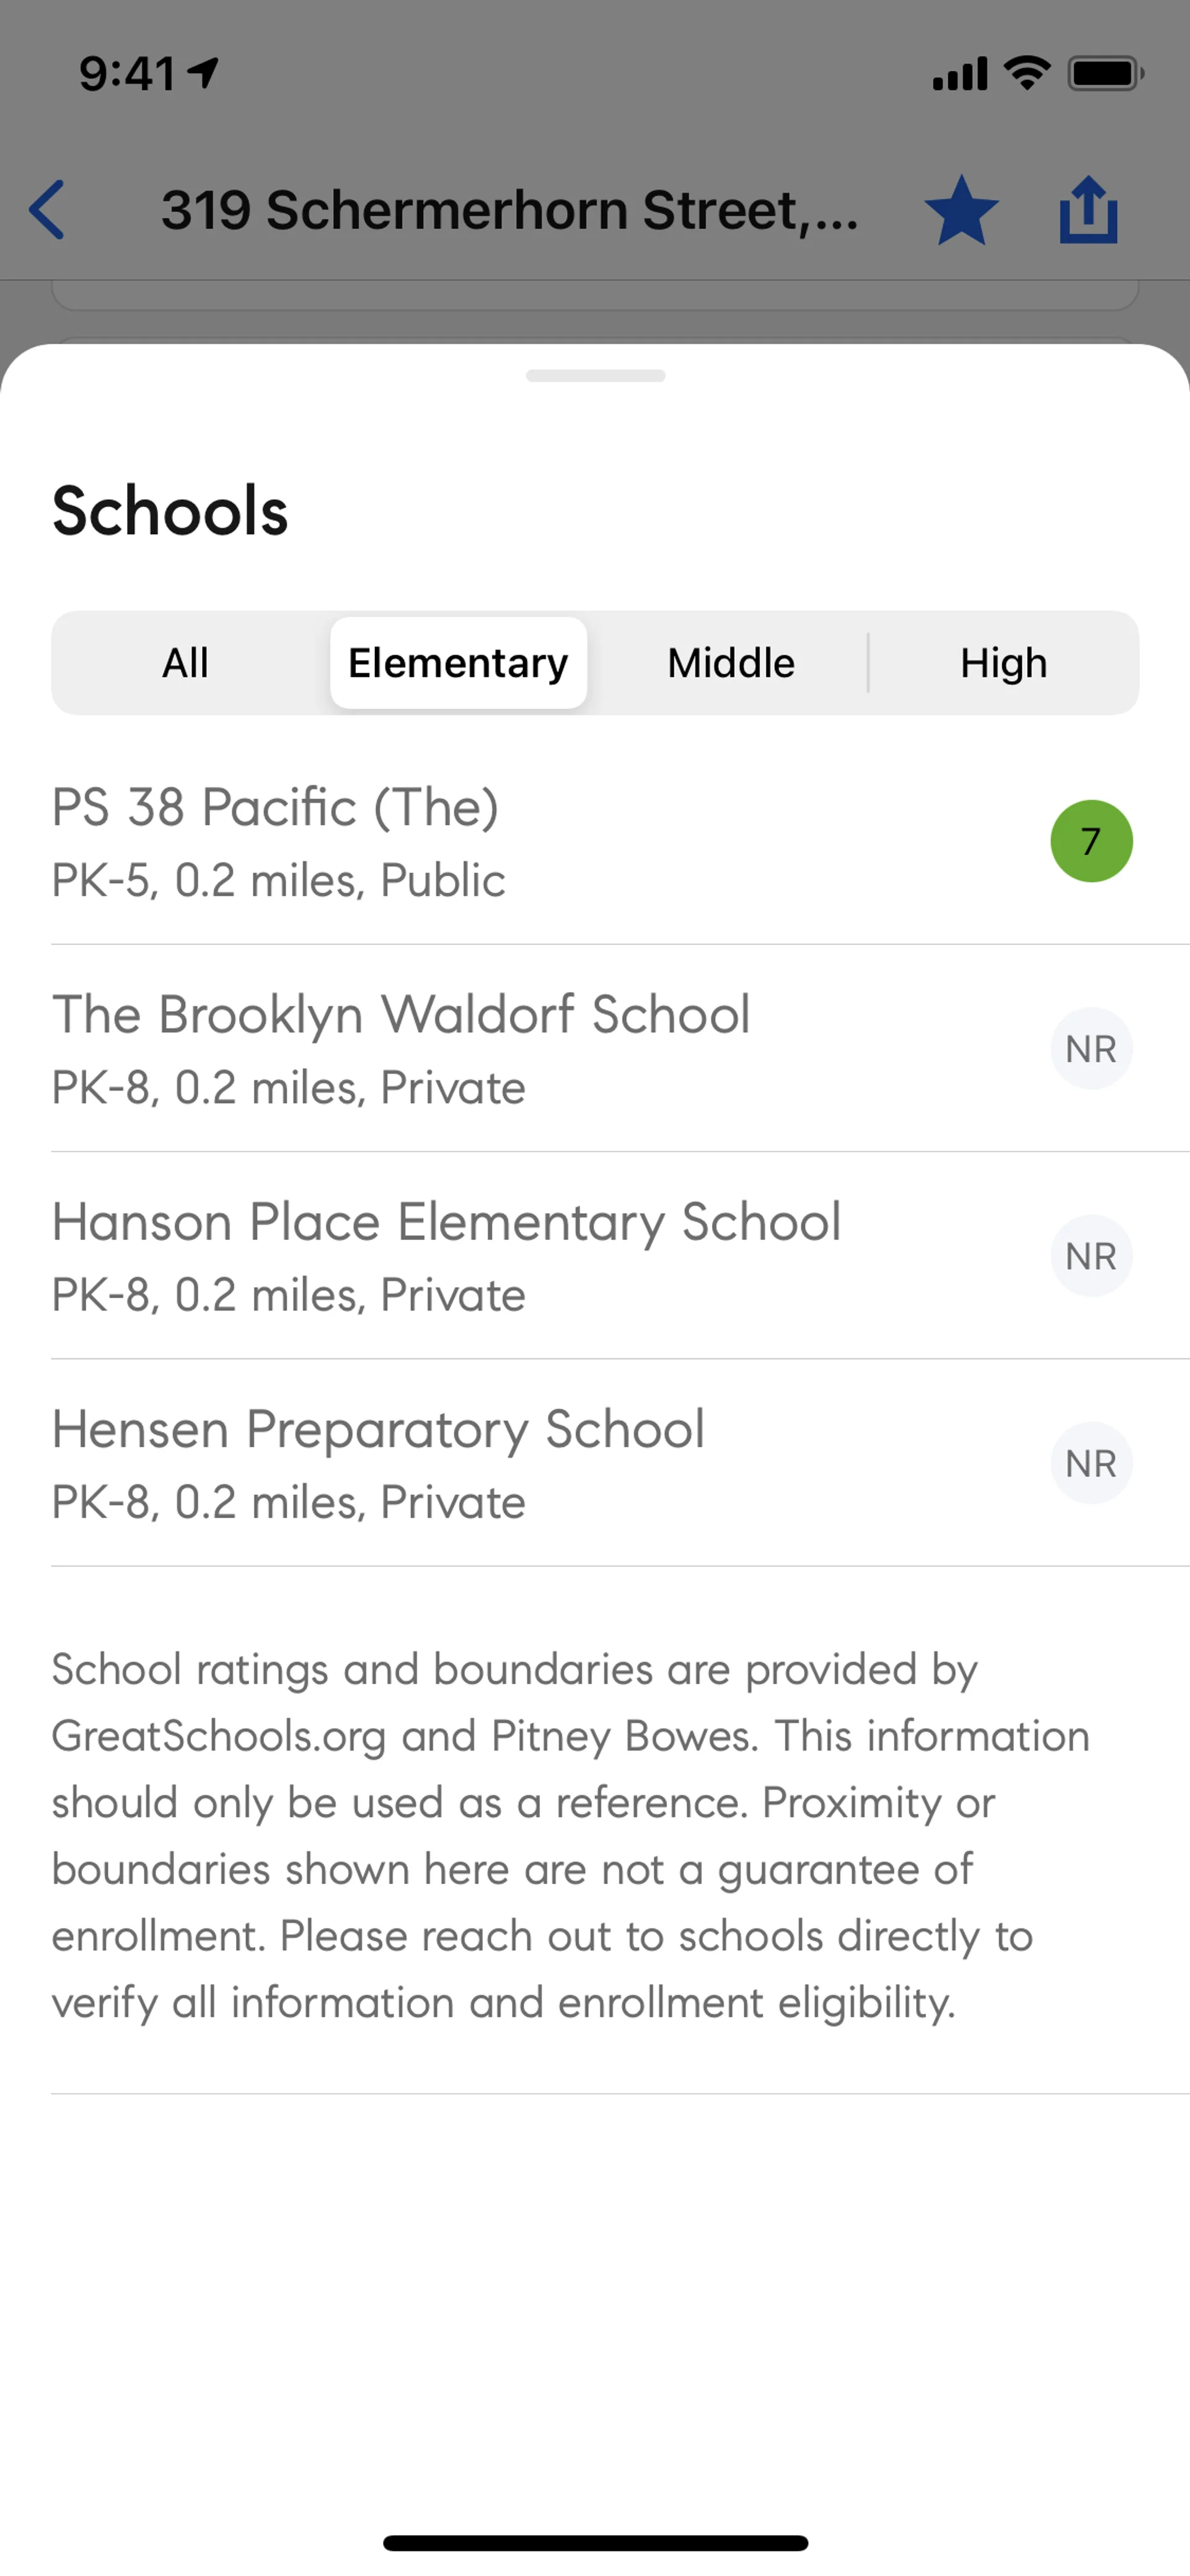Tap the favorite star icon

[961, 211]
